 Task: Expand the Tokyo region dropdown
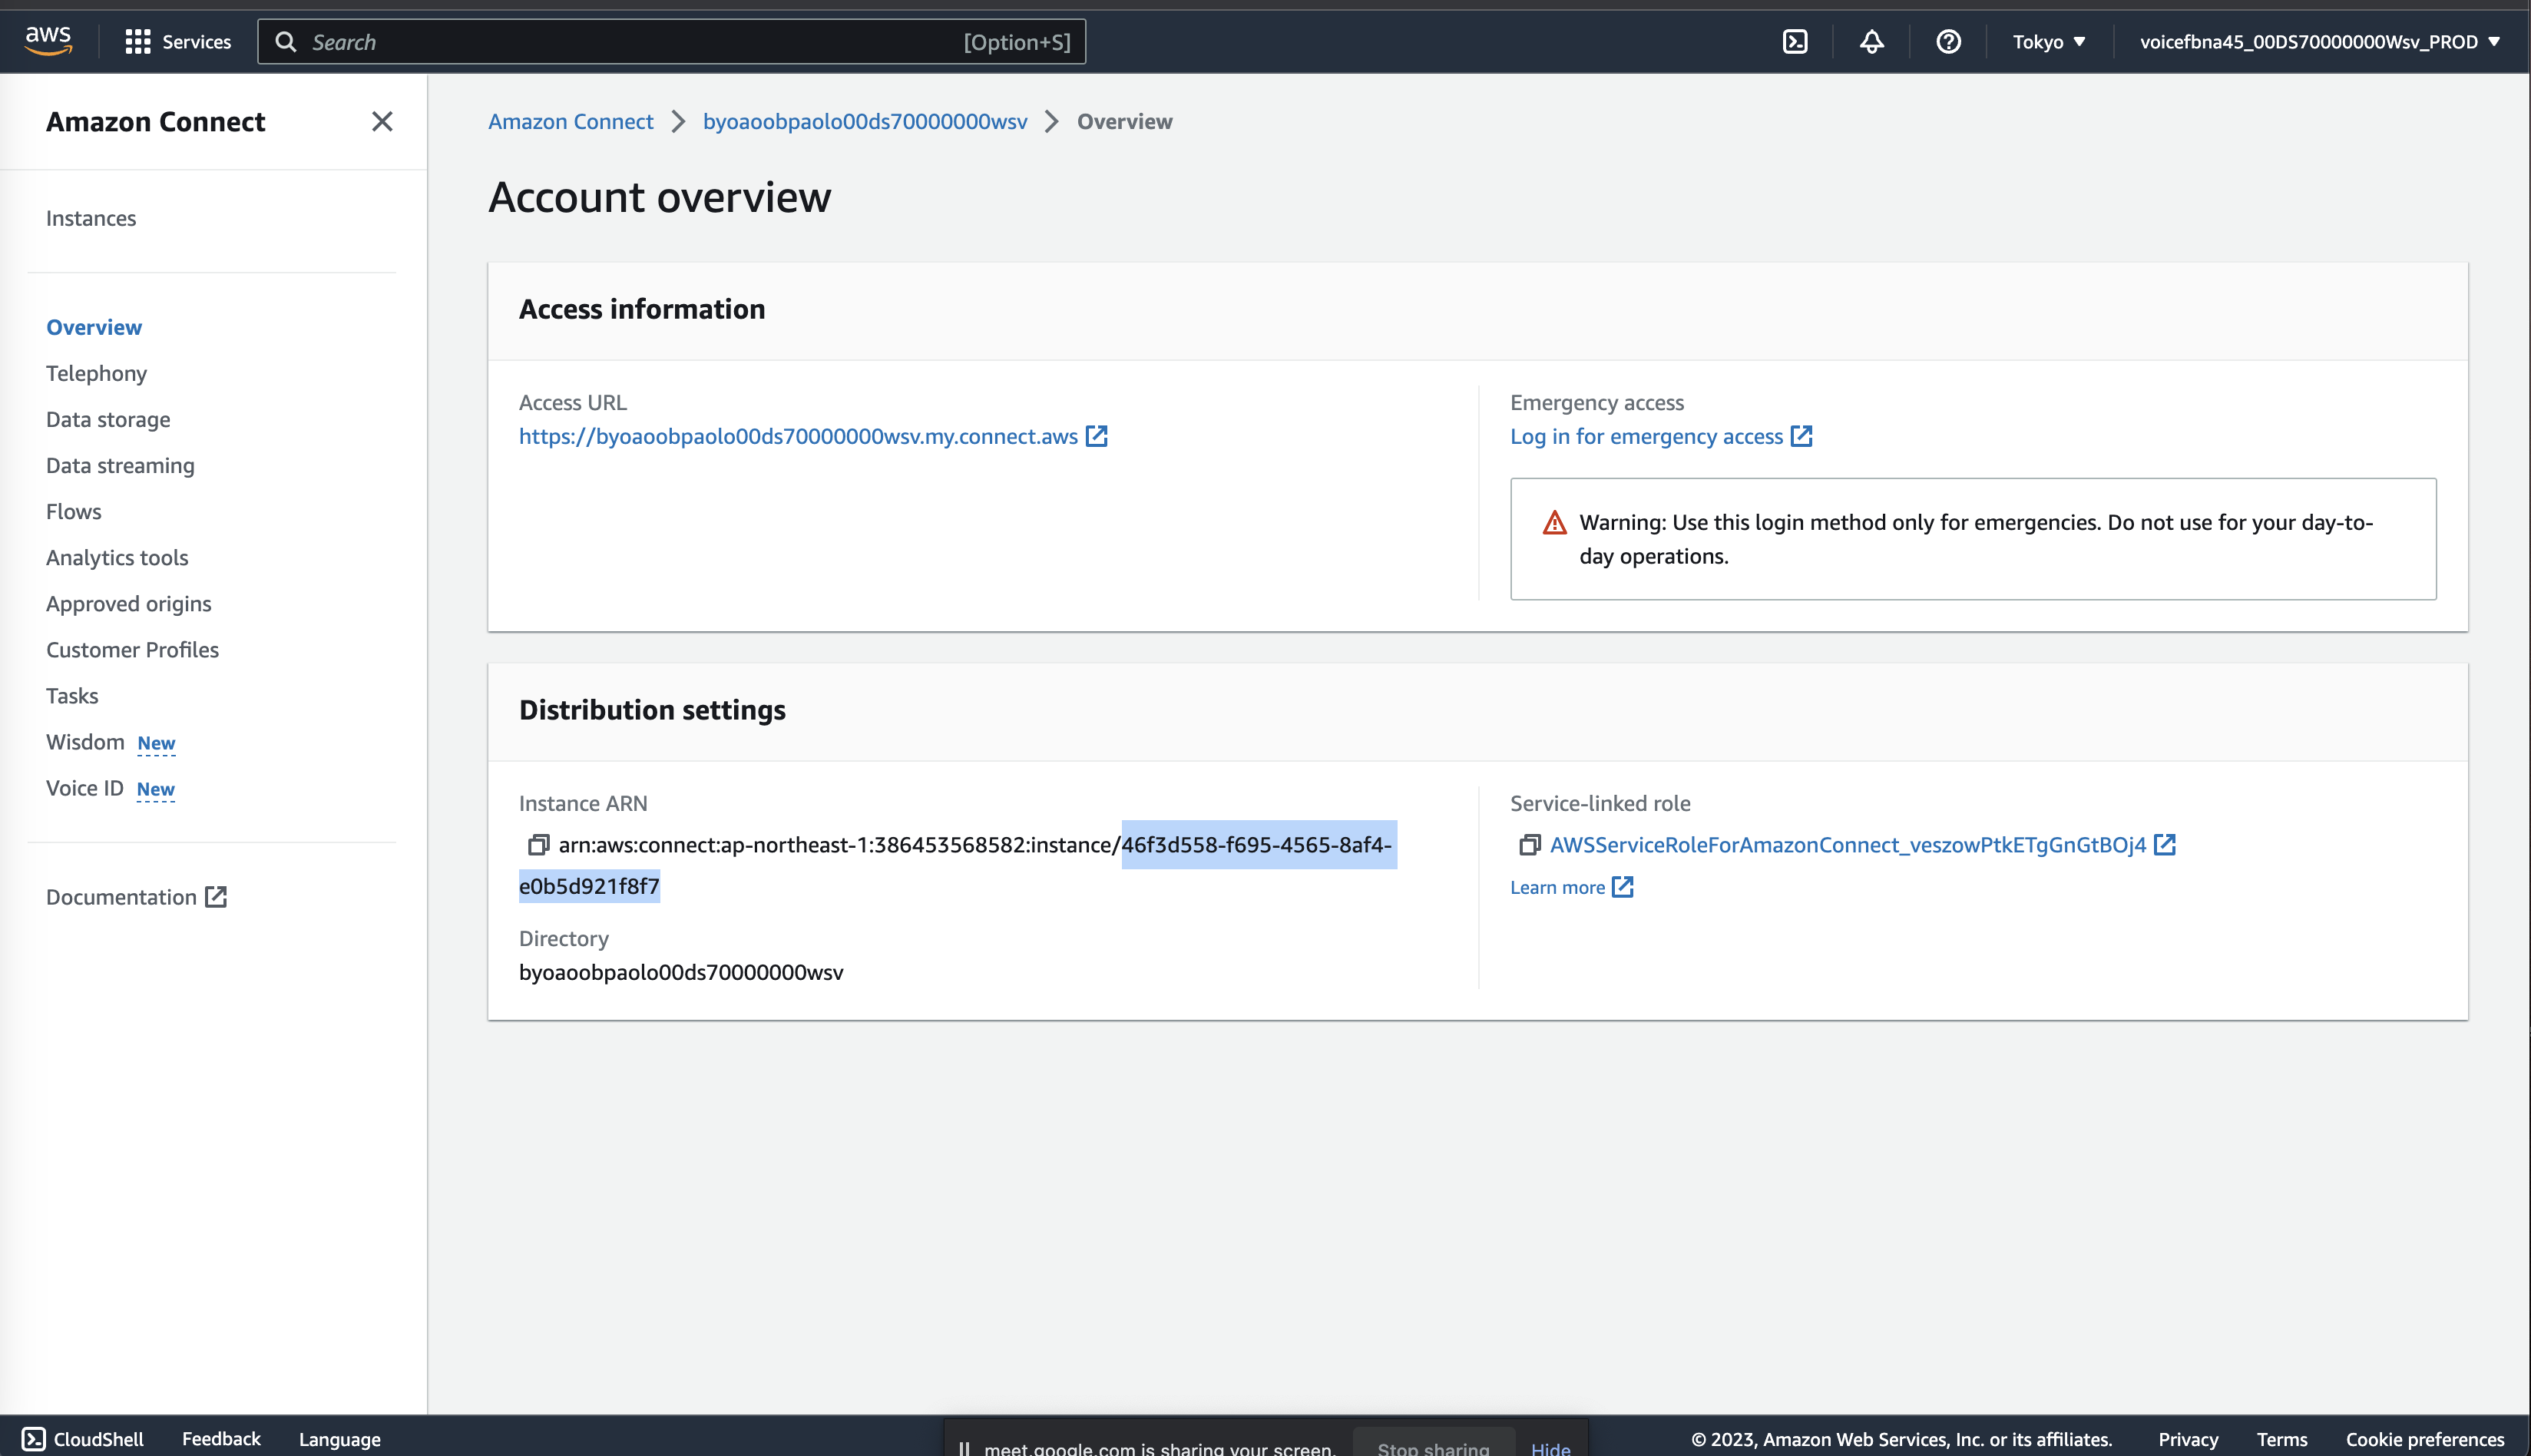2049,42
